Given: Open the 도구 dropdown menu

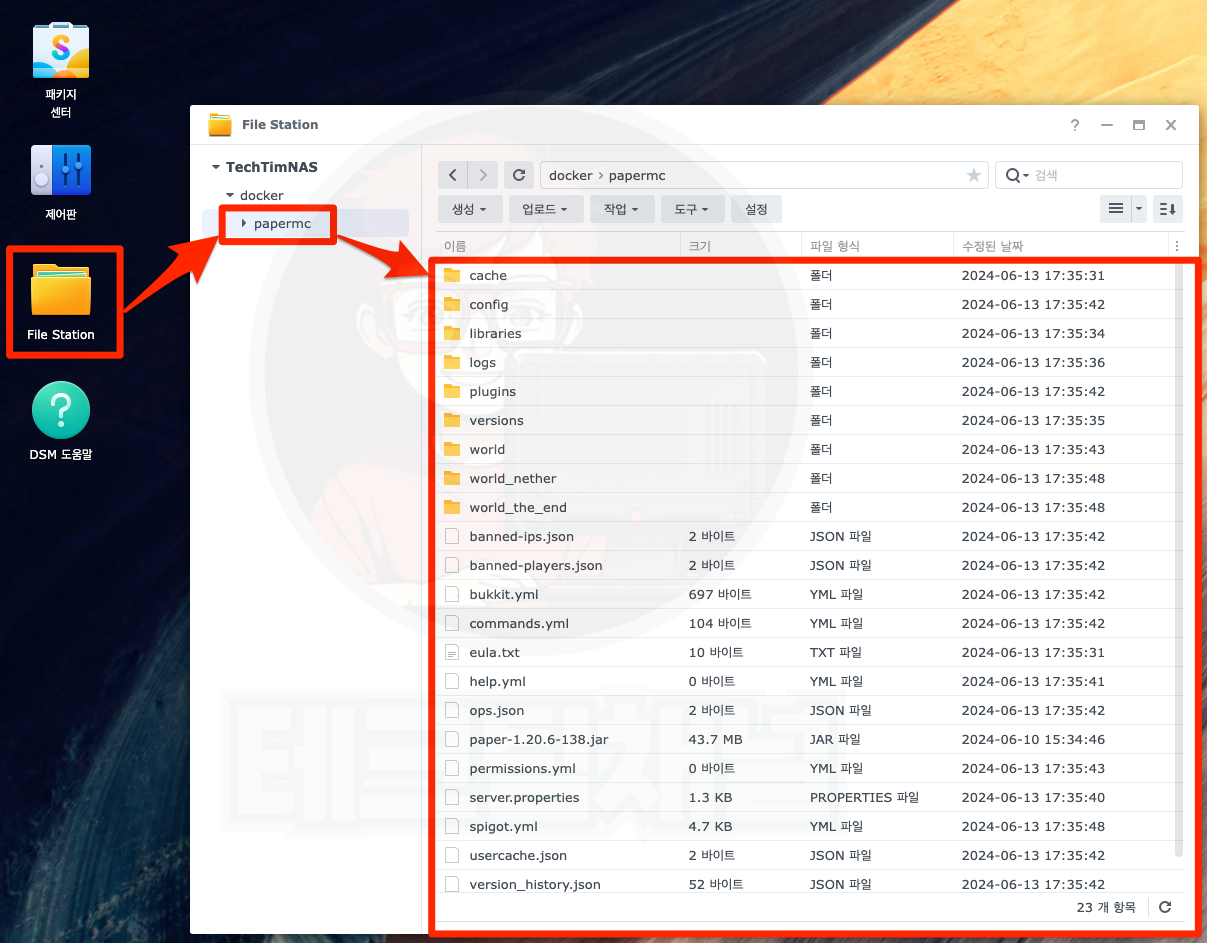Looking at the screenshot, I should pyautogui.click(x=692, y=209).
